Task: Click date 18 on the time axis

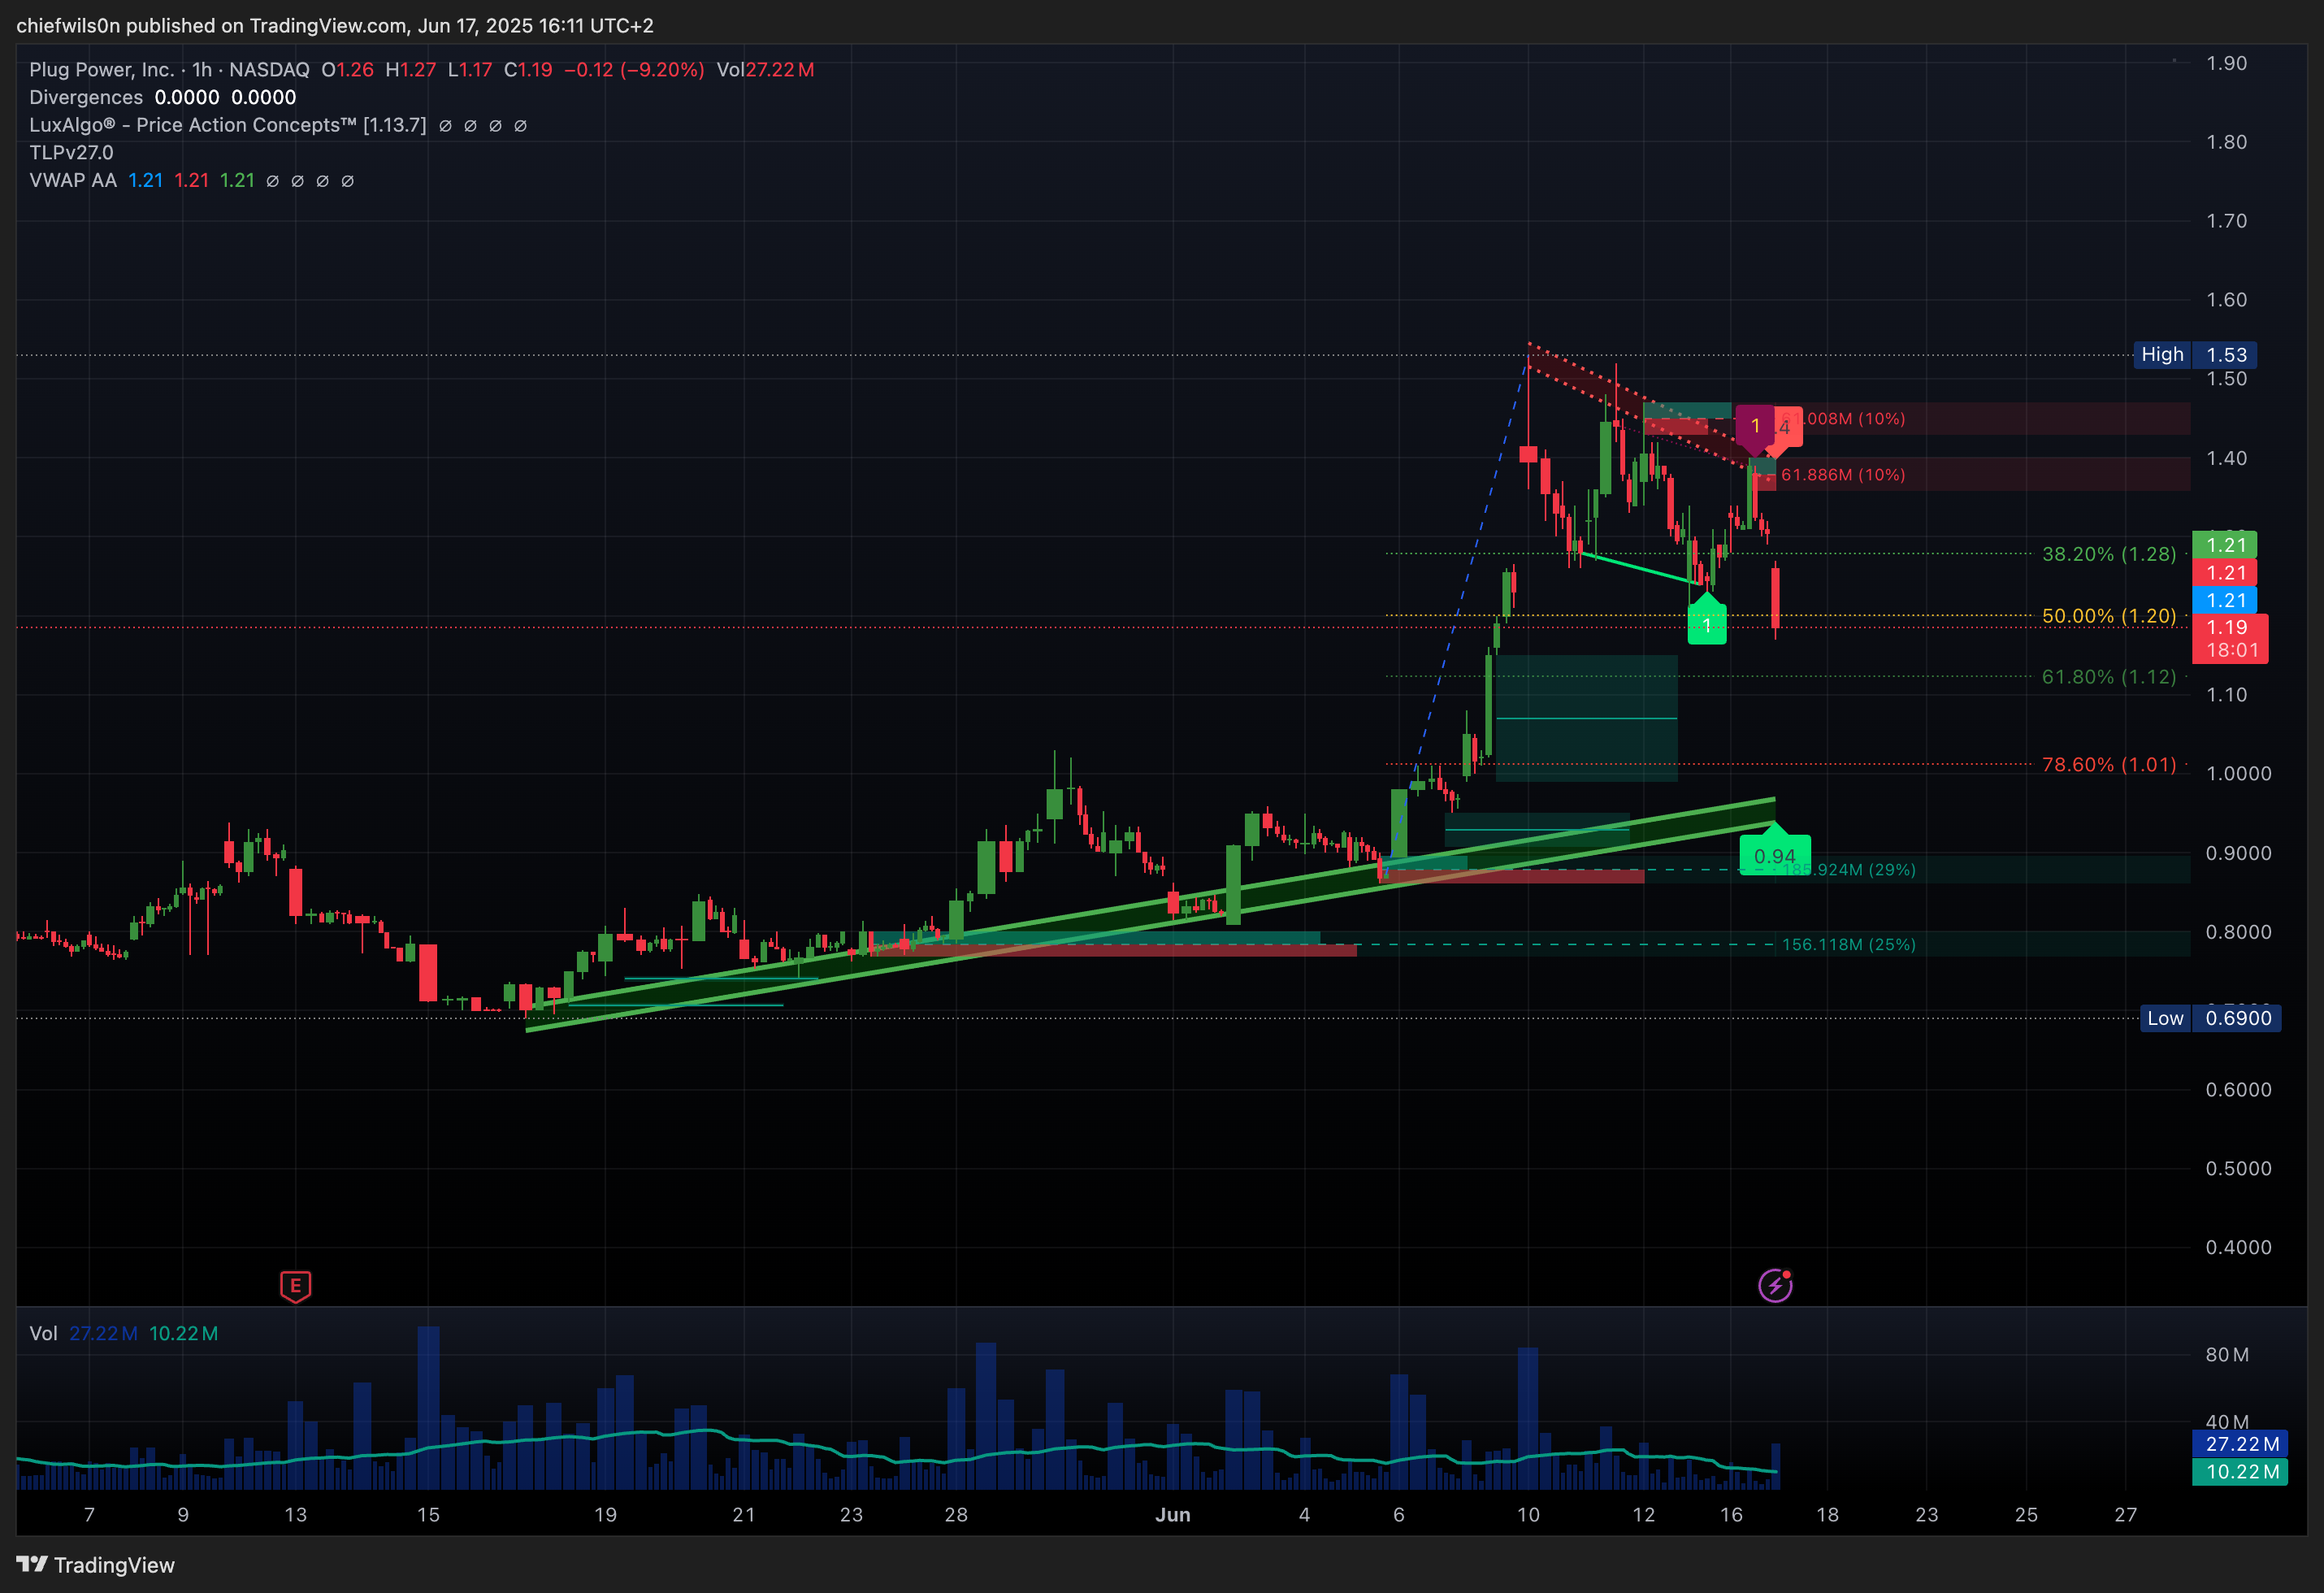Action: pyautogui.click(x=1827, y=1515)
